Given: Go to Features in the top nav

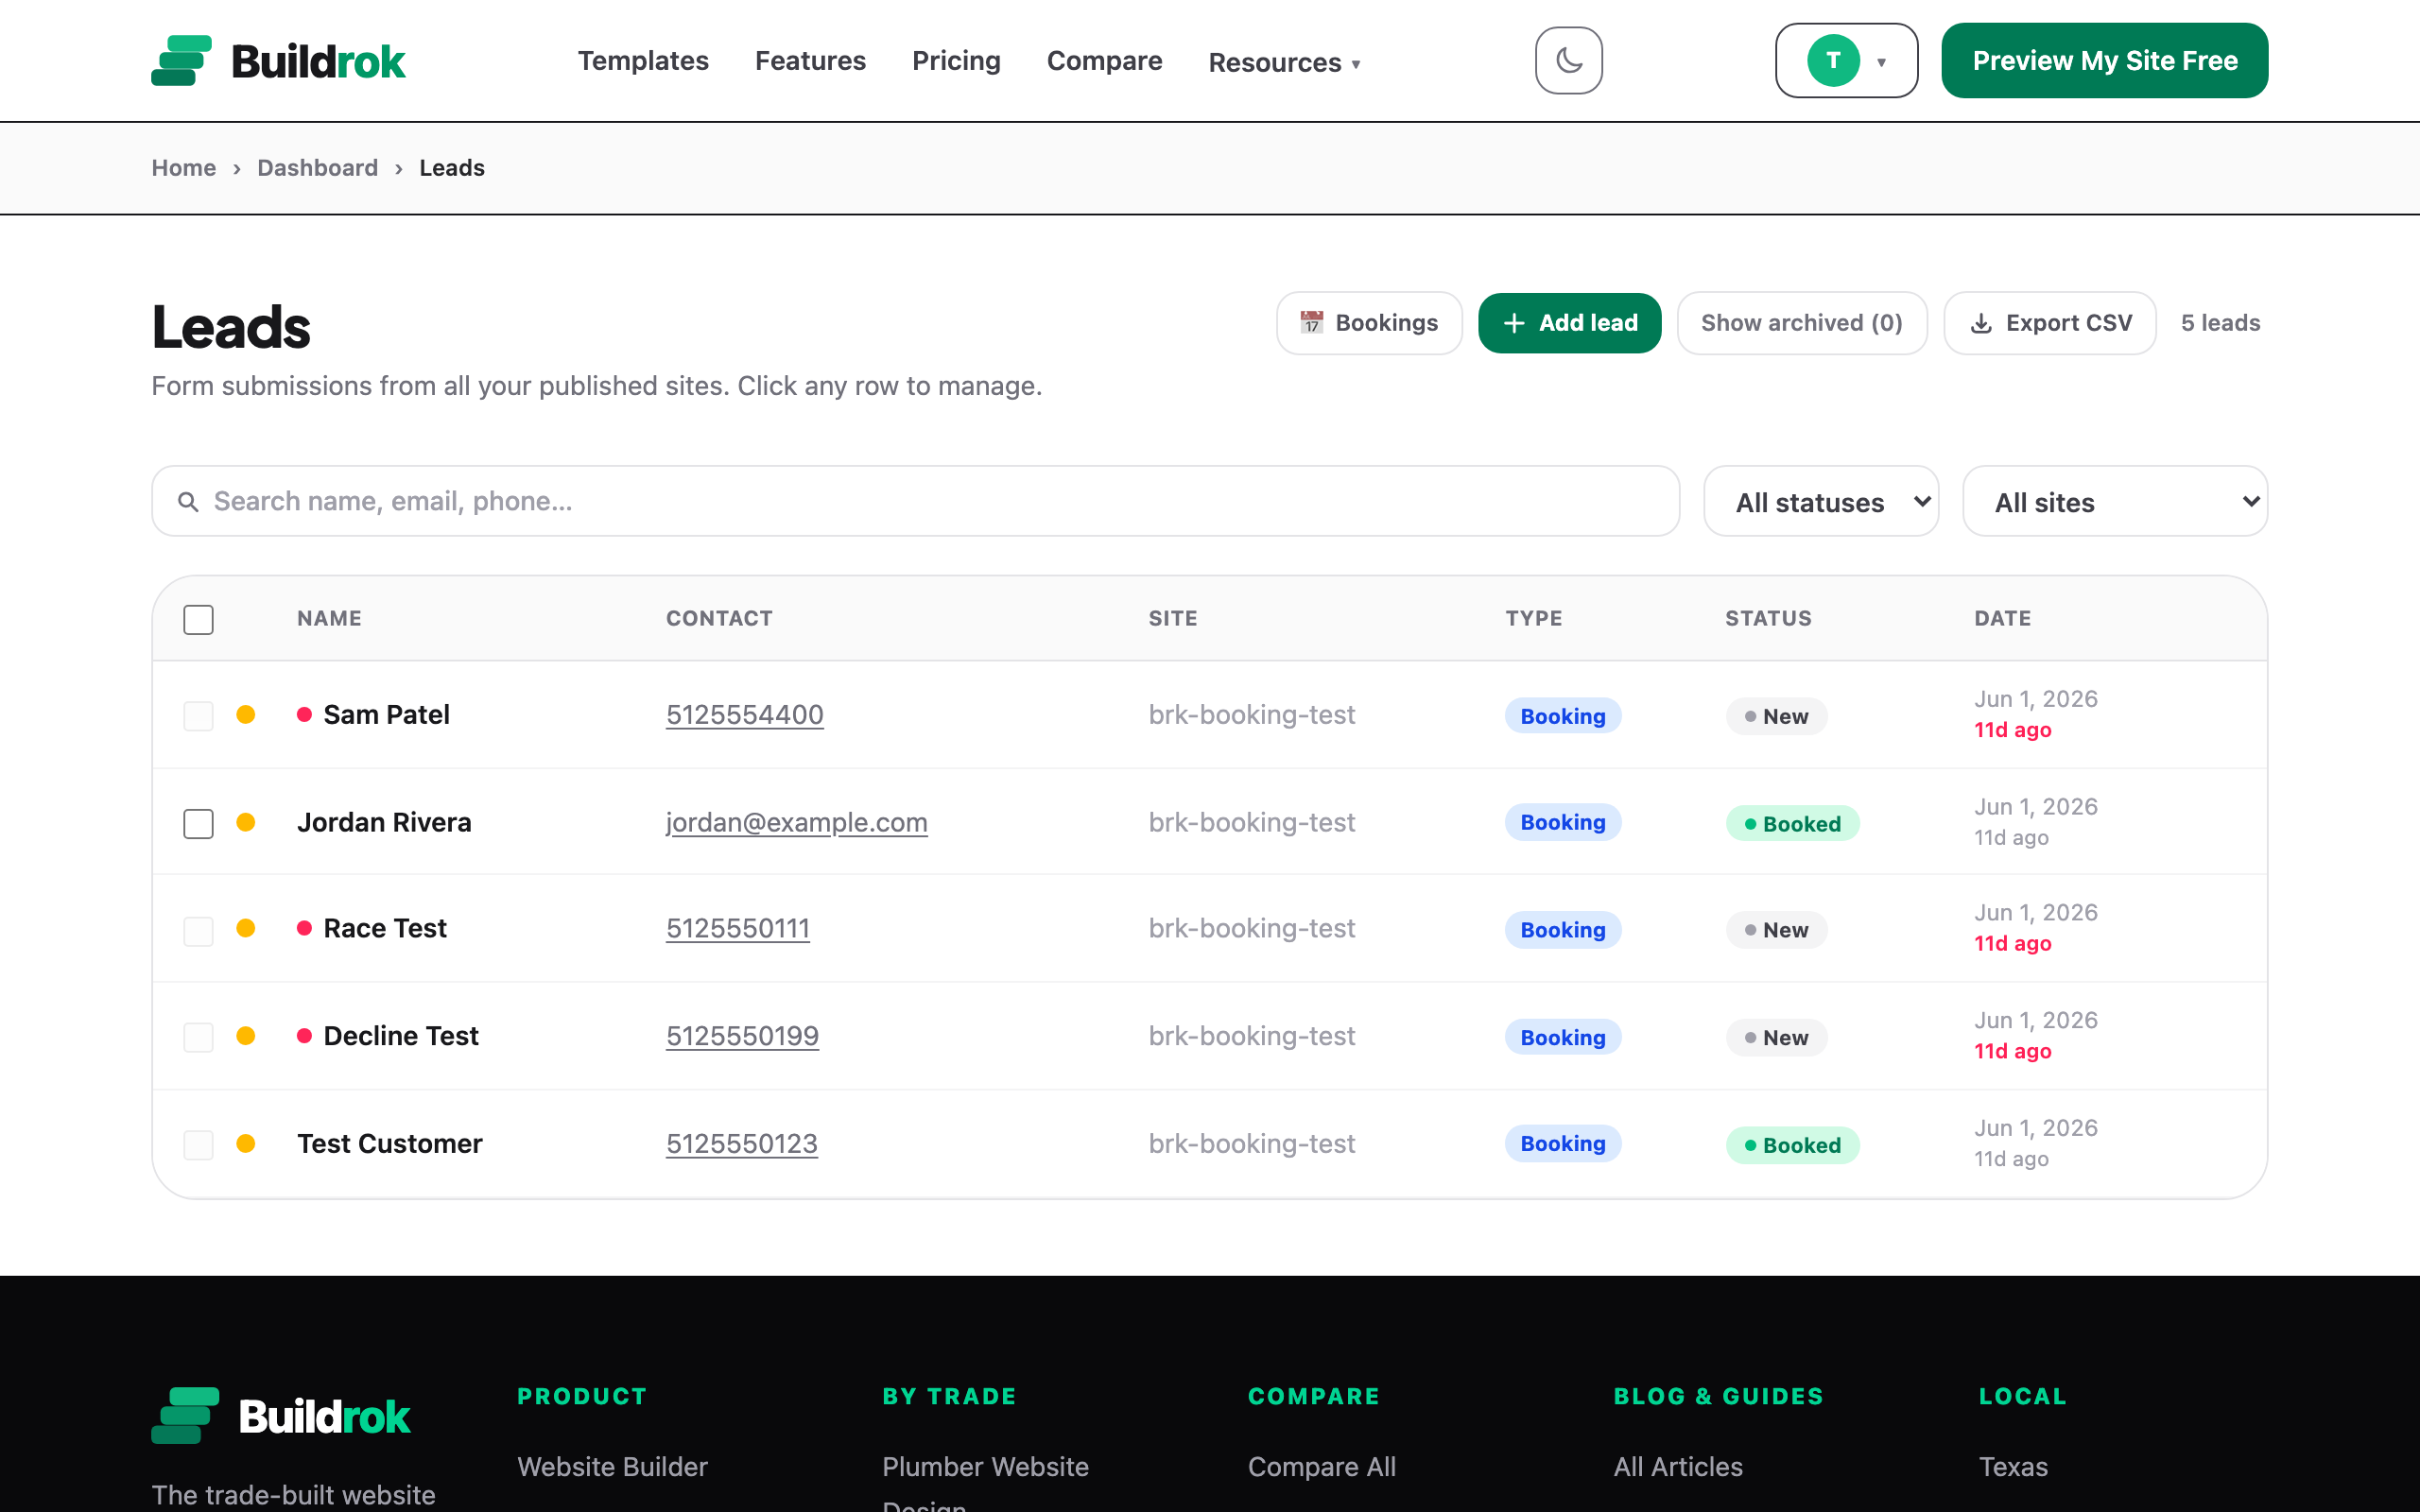Looking at the screenshot, I should [x=810, y=61].
